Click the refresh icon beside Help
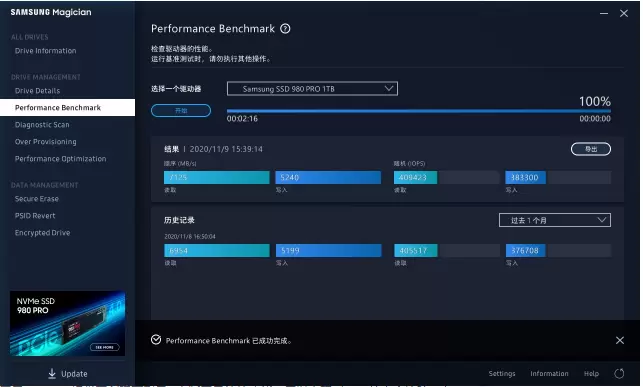Screen dimensions: 643x387 point(619,373)
